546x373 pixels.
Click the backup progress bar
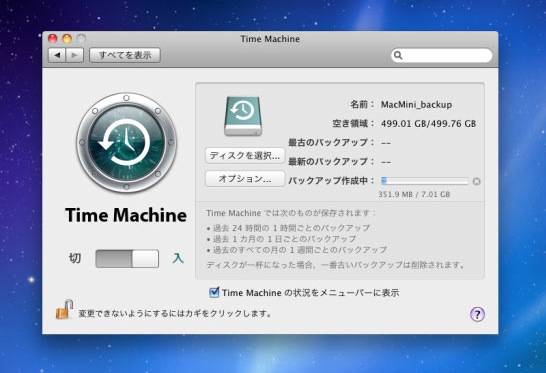tap(425, 181)
